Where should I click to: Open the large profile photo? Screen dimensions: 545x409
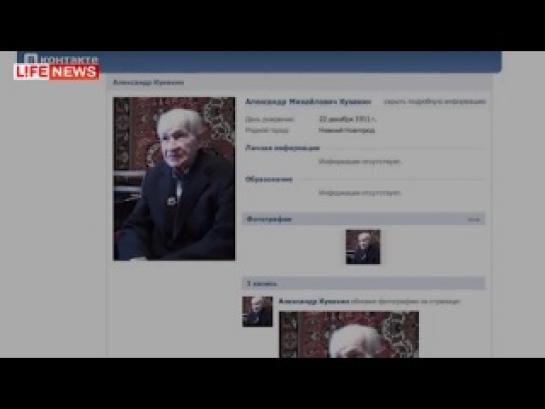(174, 179)
